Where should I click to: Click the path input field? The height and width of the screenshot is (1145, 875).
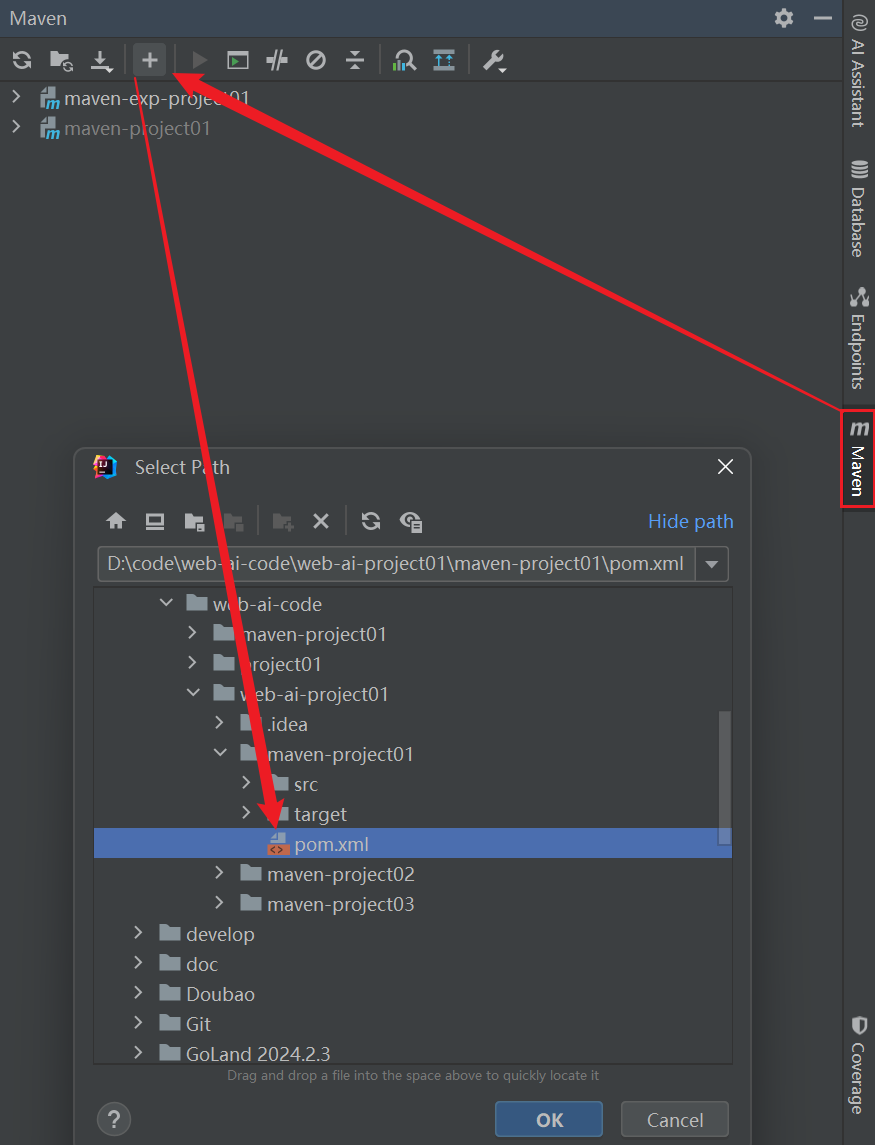(x=396, y=564)
